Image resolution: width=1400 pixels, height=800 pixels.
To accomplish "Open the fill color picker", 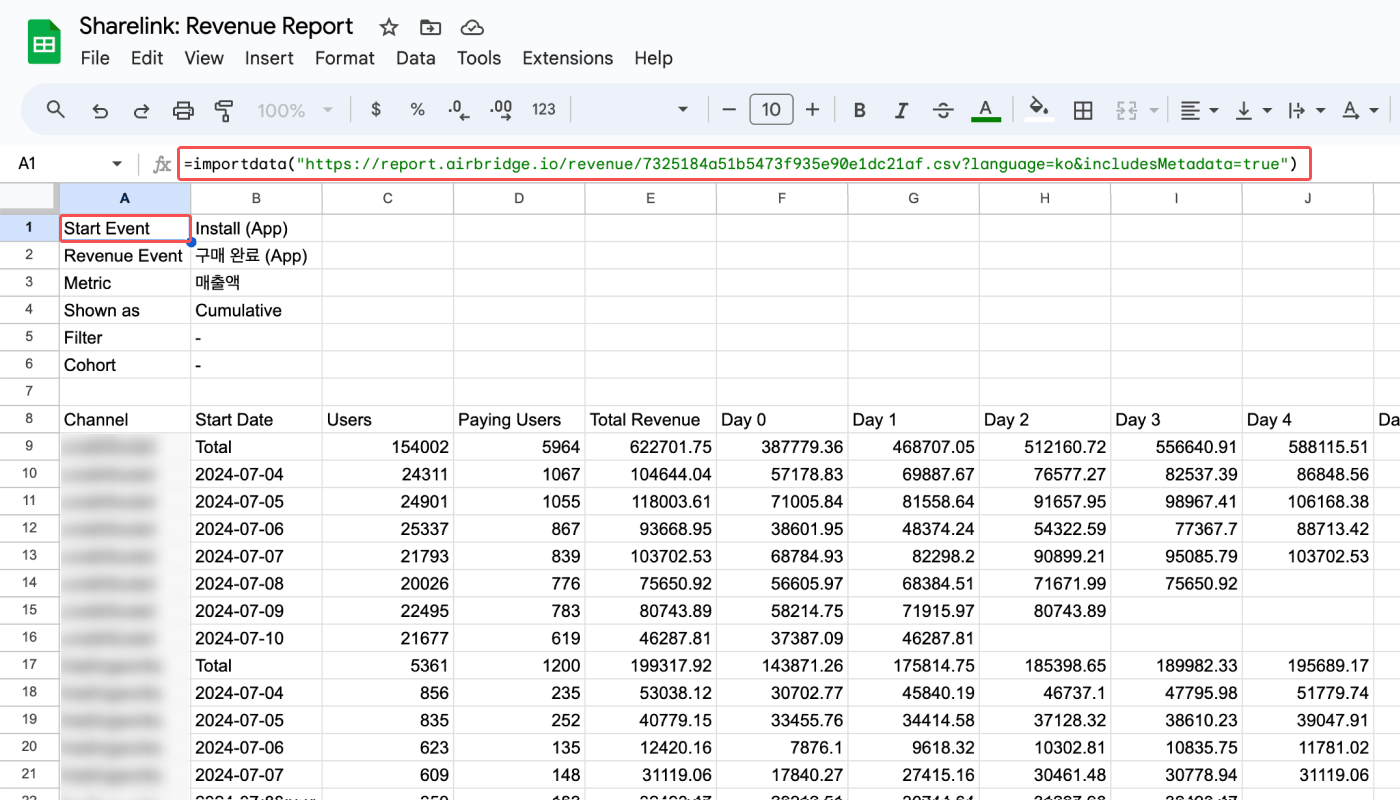I will [x=1040, y=110].
